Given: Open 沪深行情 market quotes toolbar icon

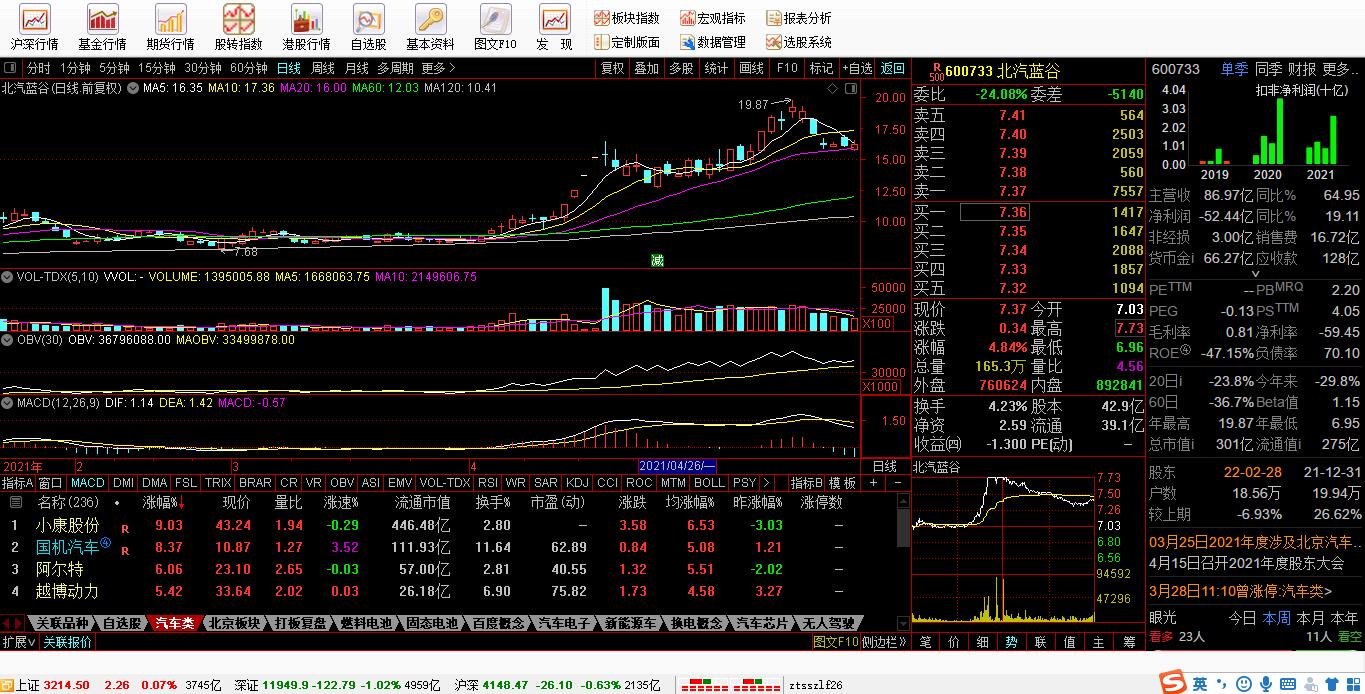Looking at the screenshot, I should click(35, 28).
